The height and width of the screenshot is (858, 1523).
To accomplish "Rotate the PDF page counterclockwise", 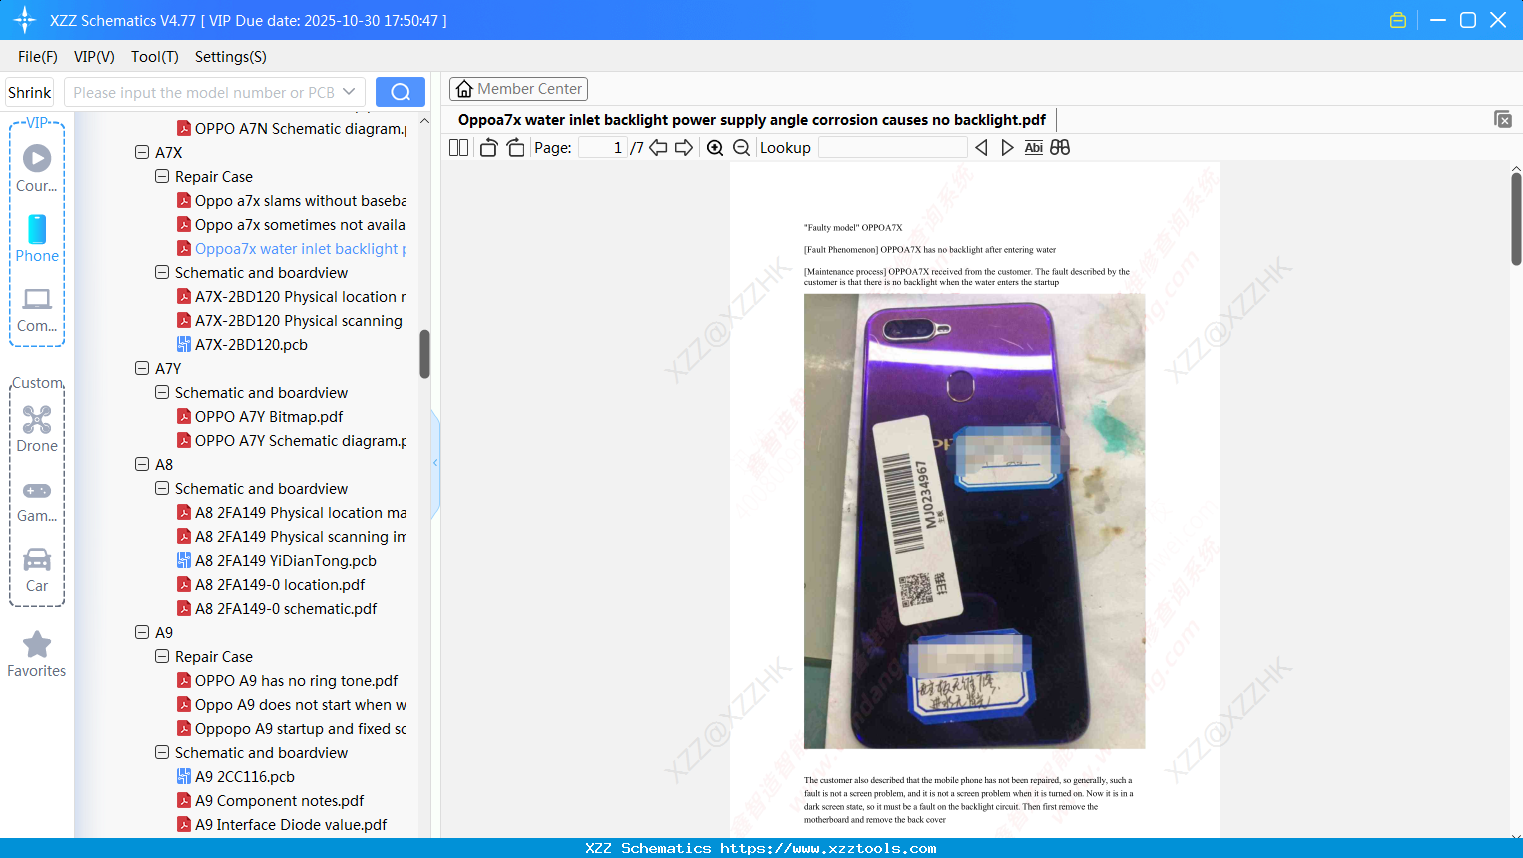I will 487,147.
